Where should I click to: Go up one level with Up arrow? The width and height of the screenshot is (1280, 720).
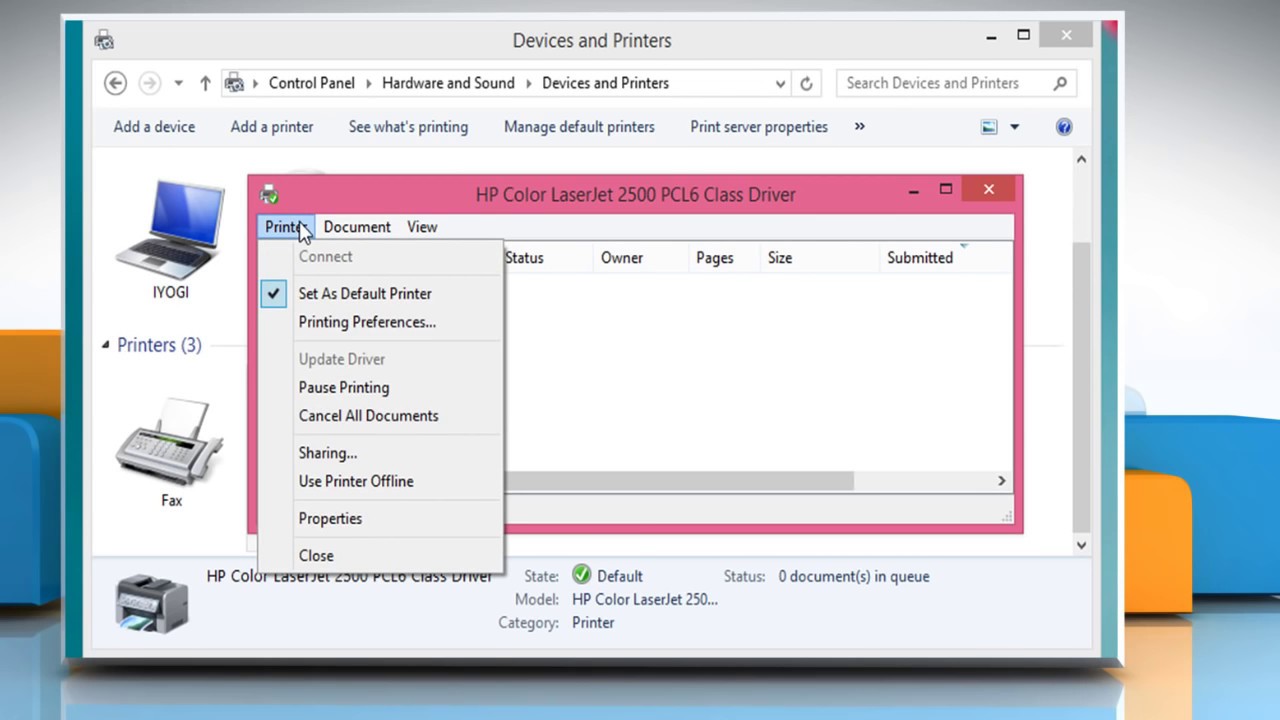(205, 83)
